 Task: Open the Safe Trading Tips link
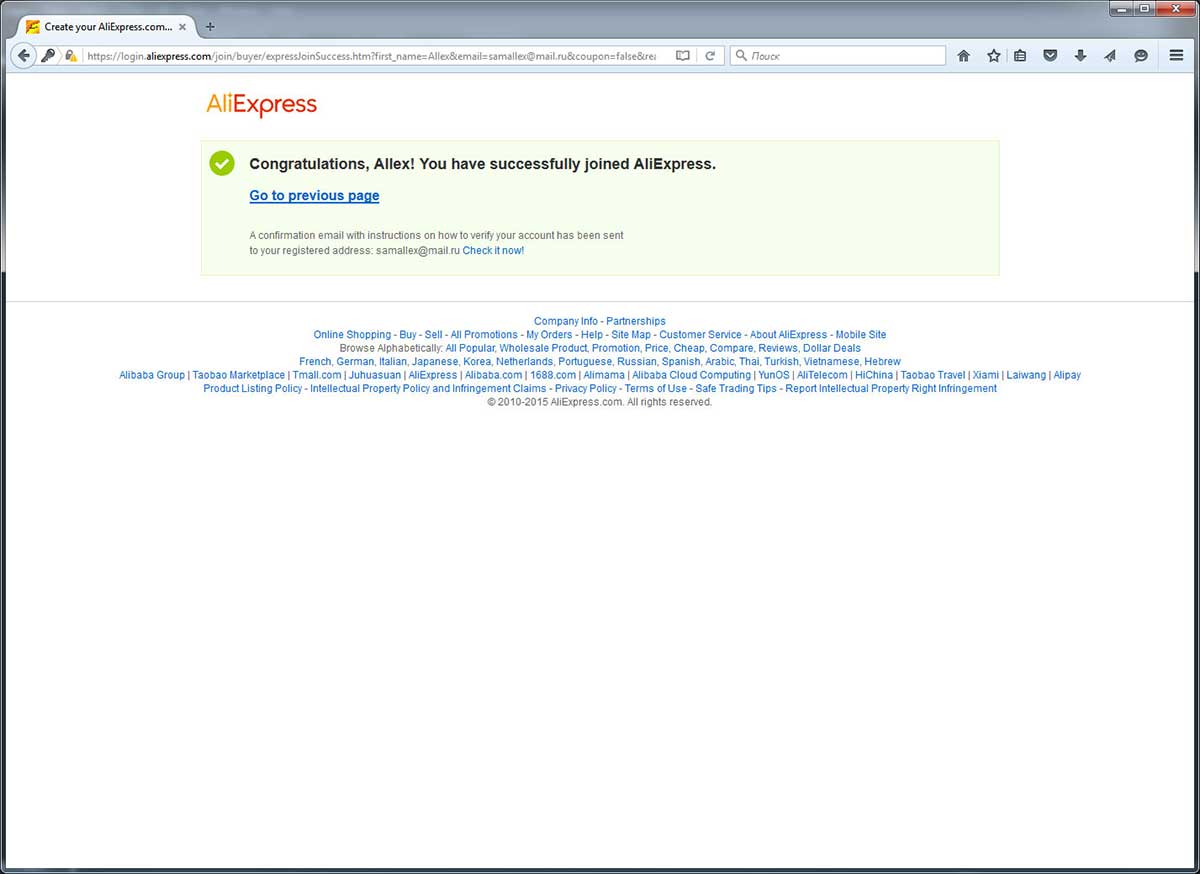pyautogui.click(x=736, y=388)
